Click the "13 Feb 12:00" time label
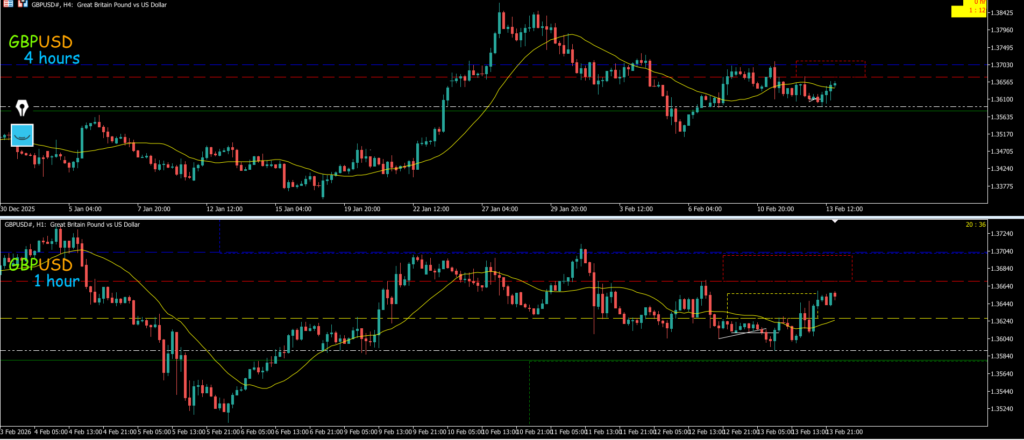The width and height of the screenshot is (1024, 440). tap(845, 209)
